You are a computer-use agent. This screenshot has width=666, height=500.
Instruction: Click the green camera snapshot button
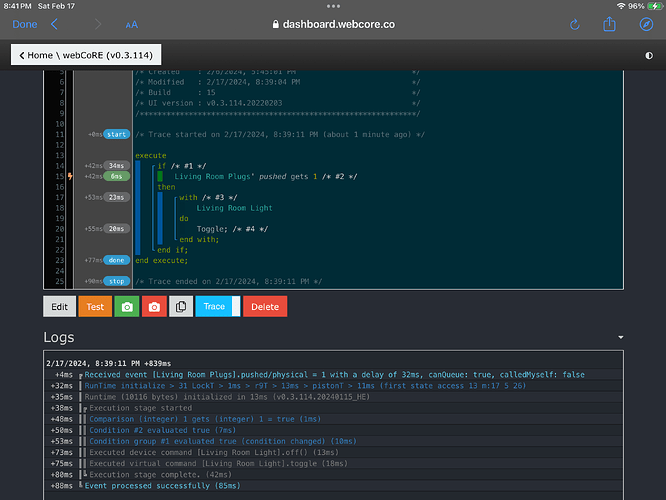pos(127,306)
